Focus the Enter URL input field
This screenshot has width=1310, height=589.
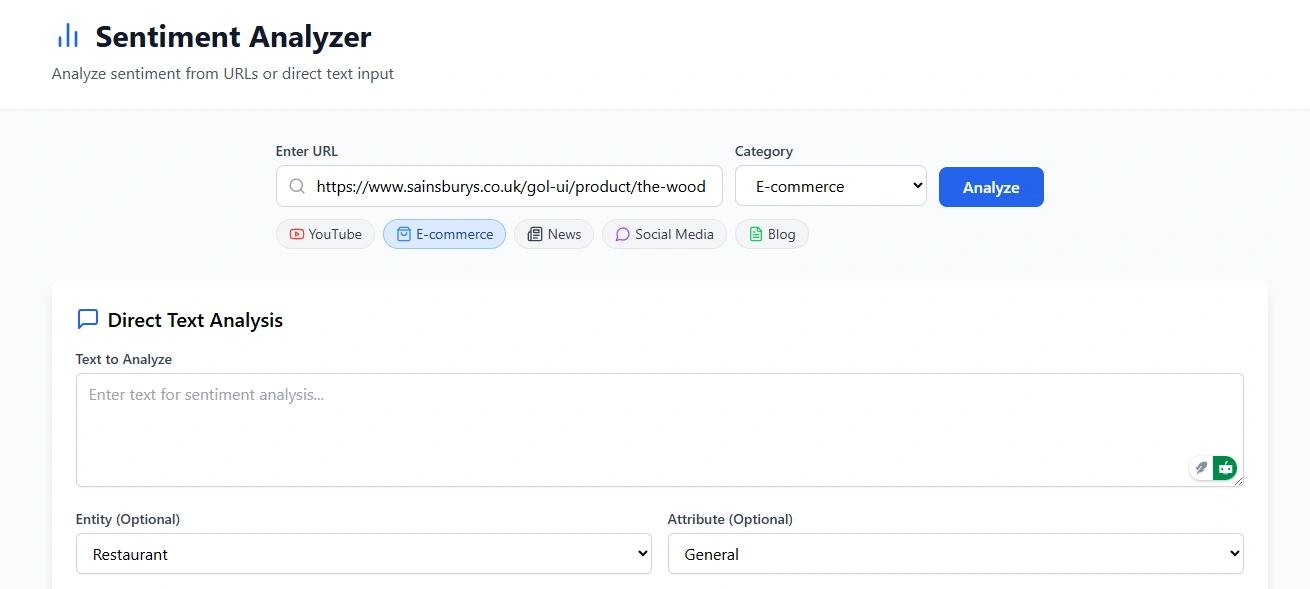coord(510,186)
